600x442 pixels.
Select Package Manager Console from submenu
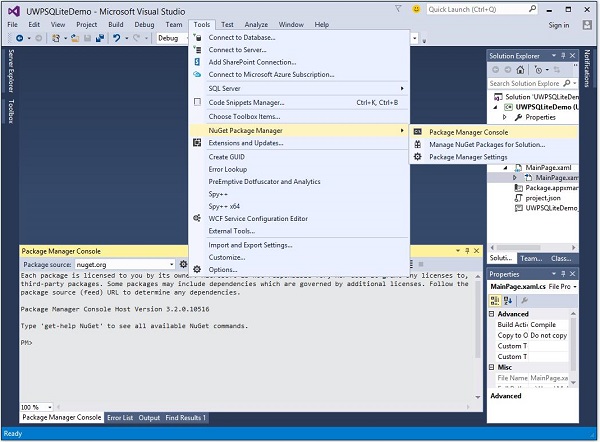[468, 131]
